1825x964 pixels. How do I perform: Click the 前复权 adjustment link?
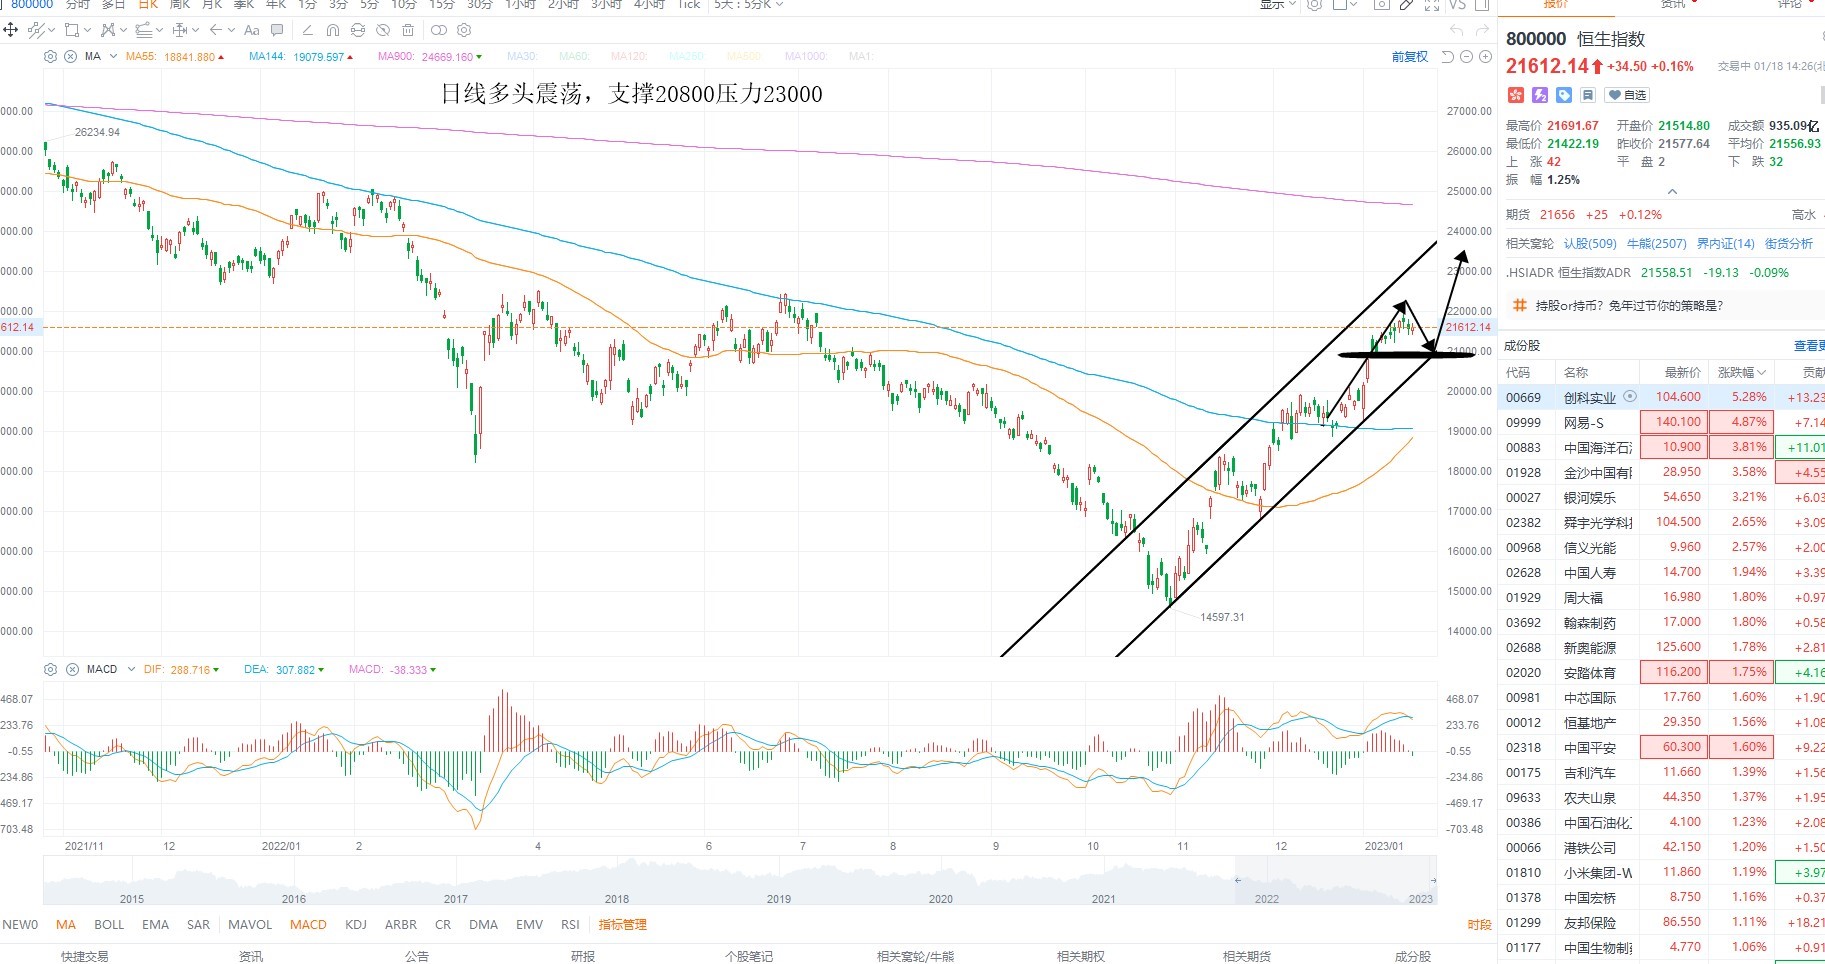coord(1410,57)
